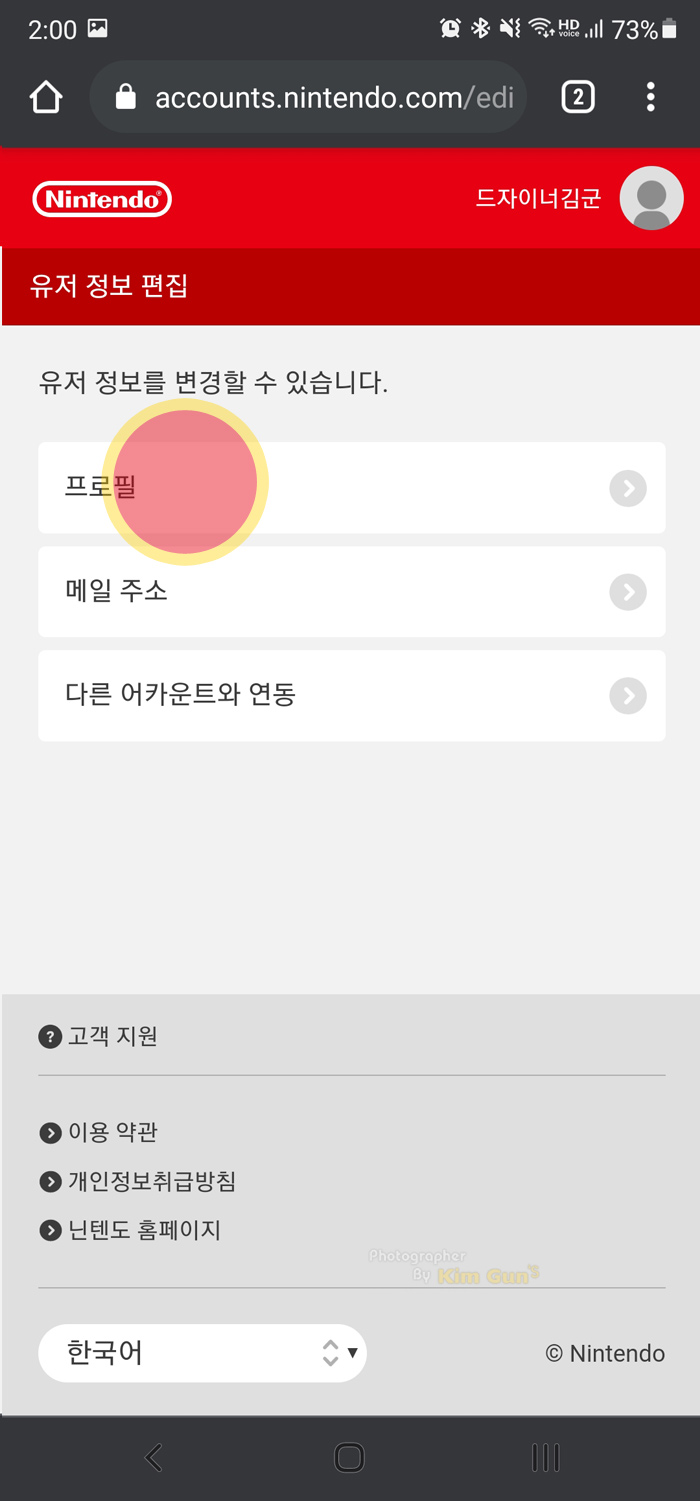Screen dimensions: 700x1501
Task: Expand the 프로필 row chevron arrow
Action: pyautogui.click(x=628, y=488)
